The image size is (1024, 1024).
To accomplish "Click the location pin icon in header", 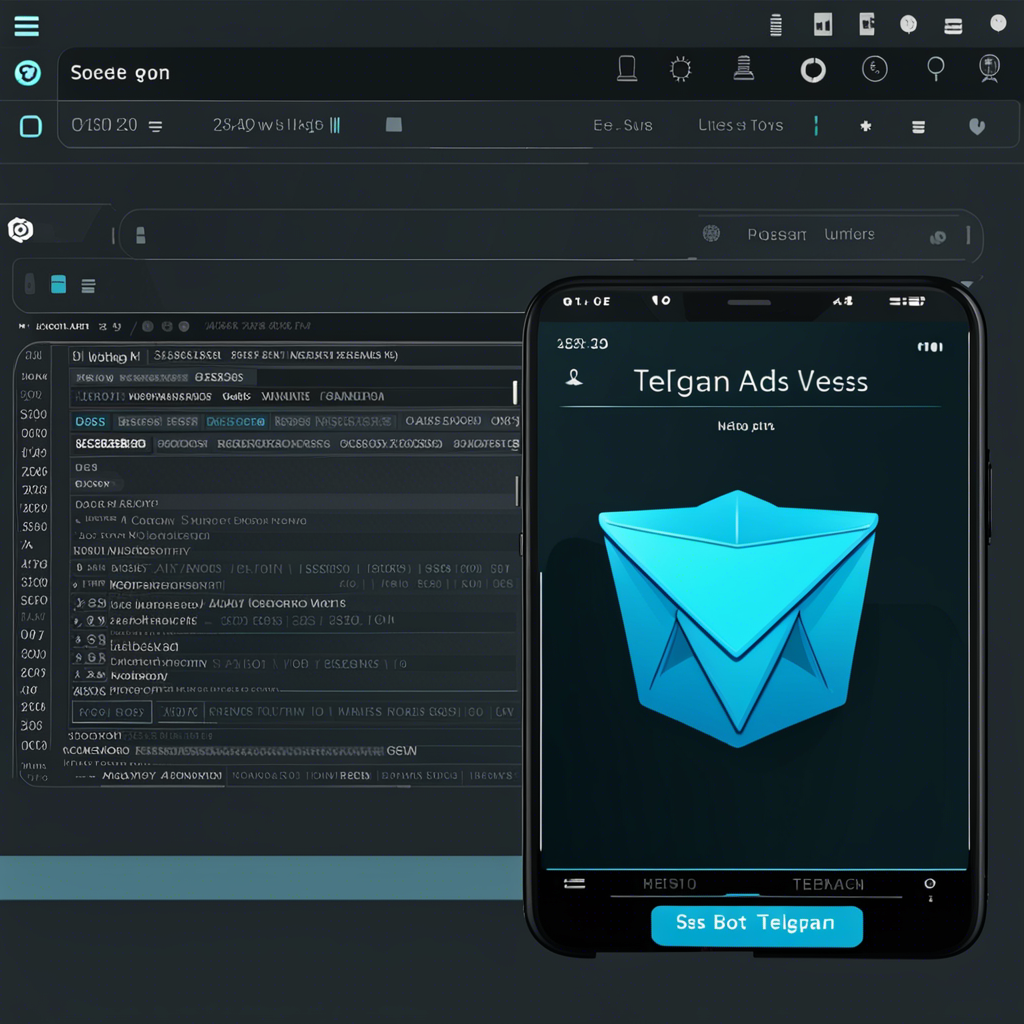I will (x=936, y=68).
